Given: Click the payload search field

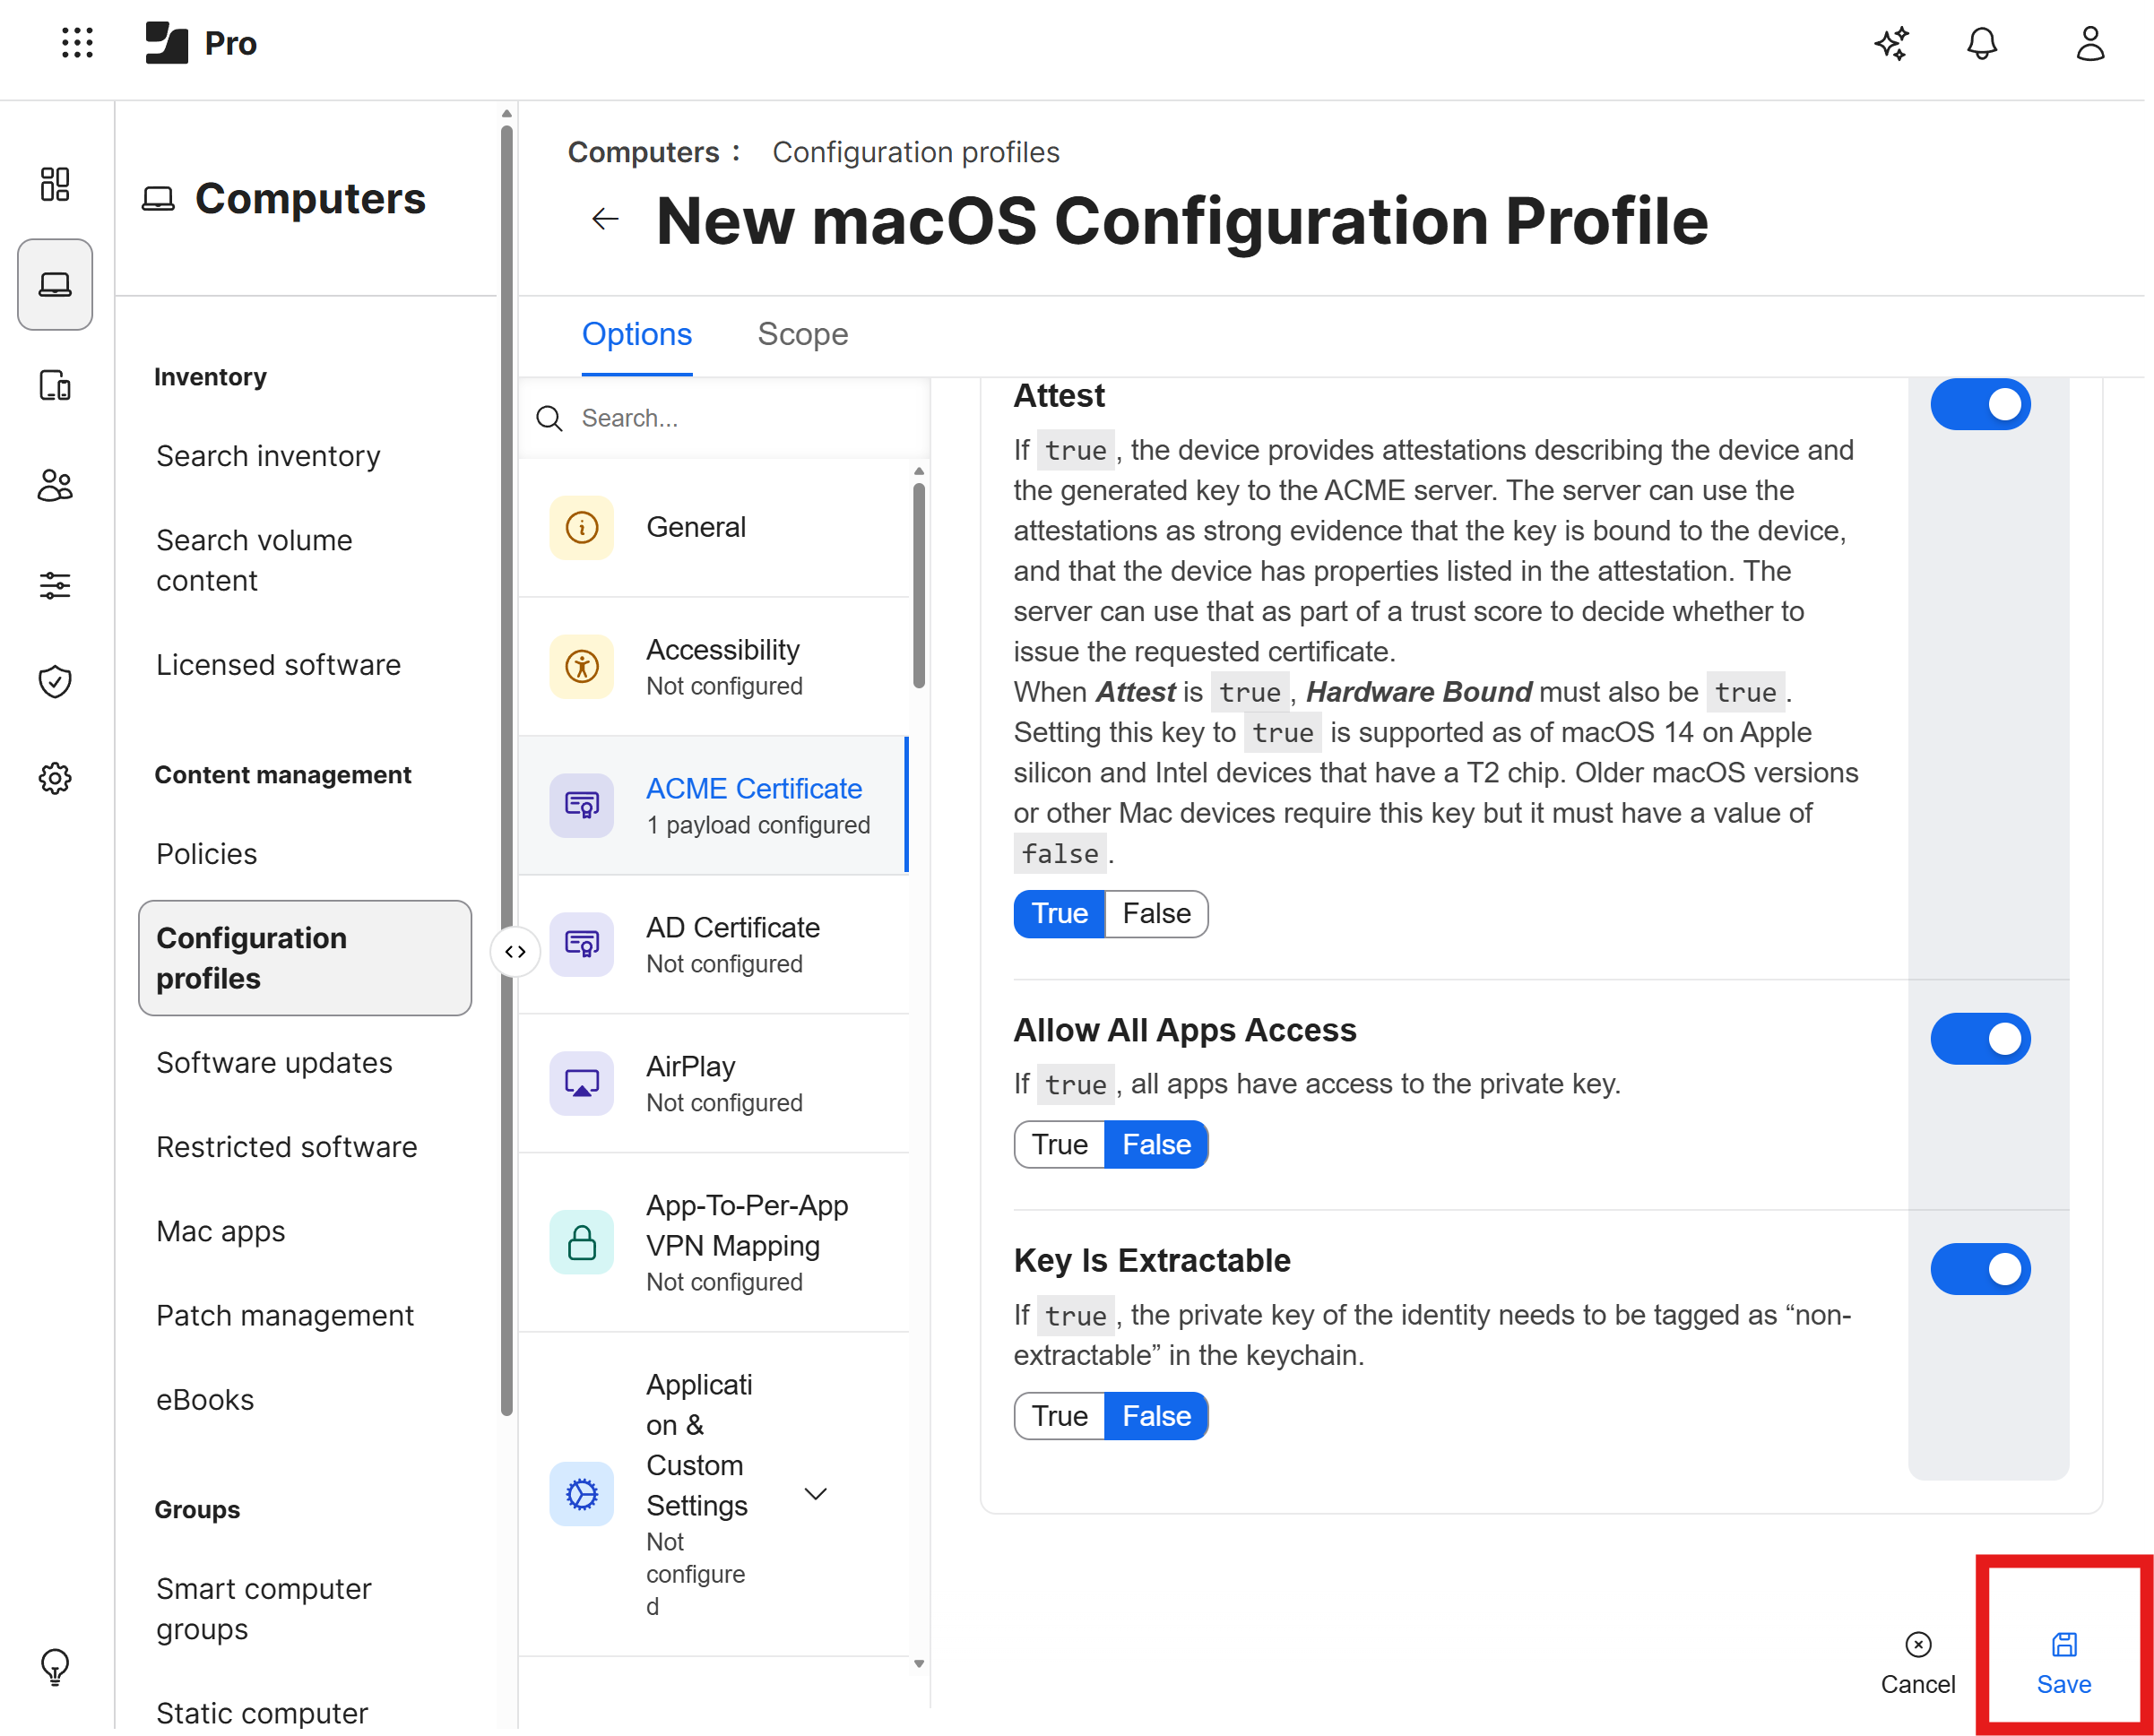Looking at the screenshot, I should coord(724,418).
